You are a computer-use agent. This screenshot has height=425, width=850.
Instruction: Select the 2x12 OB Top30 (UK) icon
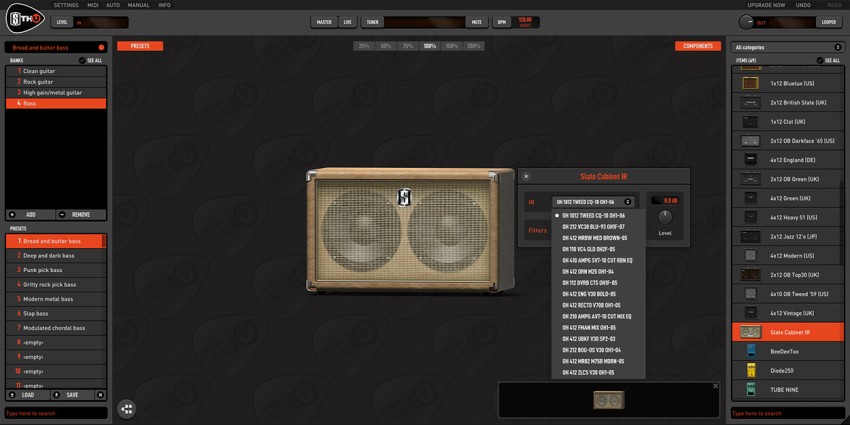coord(751,275)
